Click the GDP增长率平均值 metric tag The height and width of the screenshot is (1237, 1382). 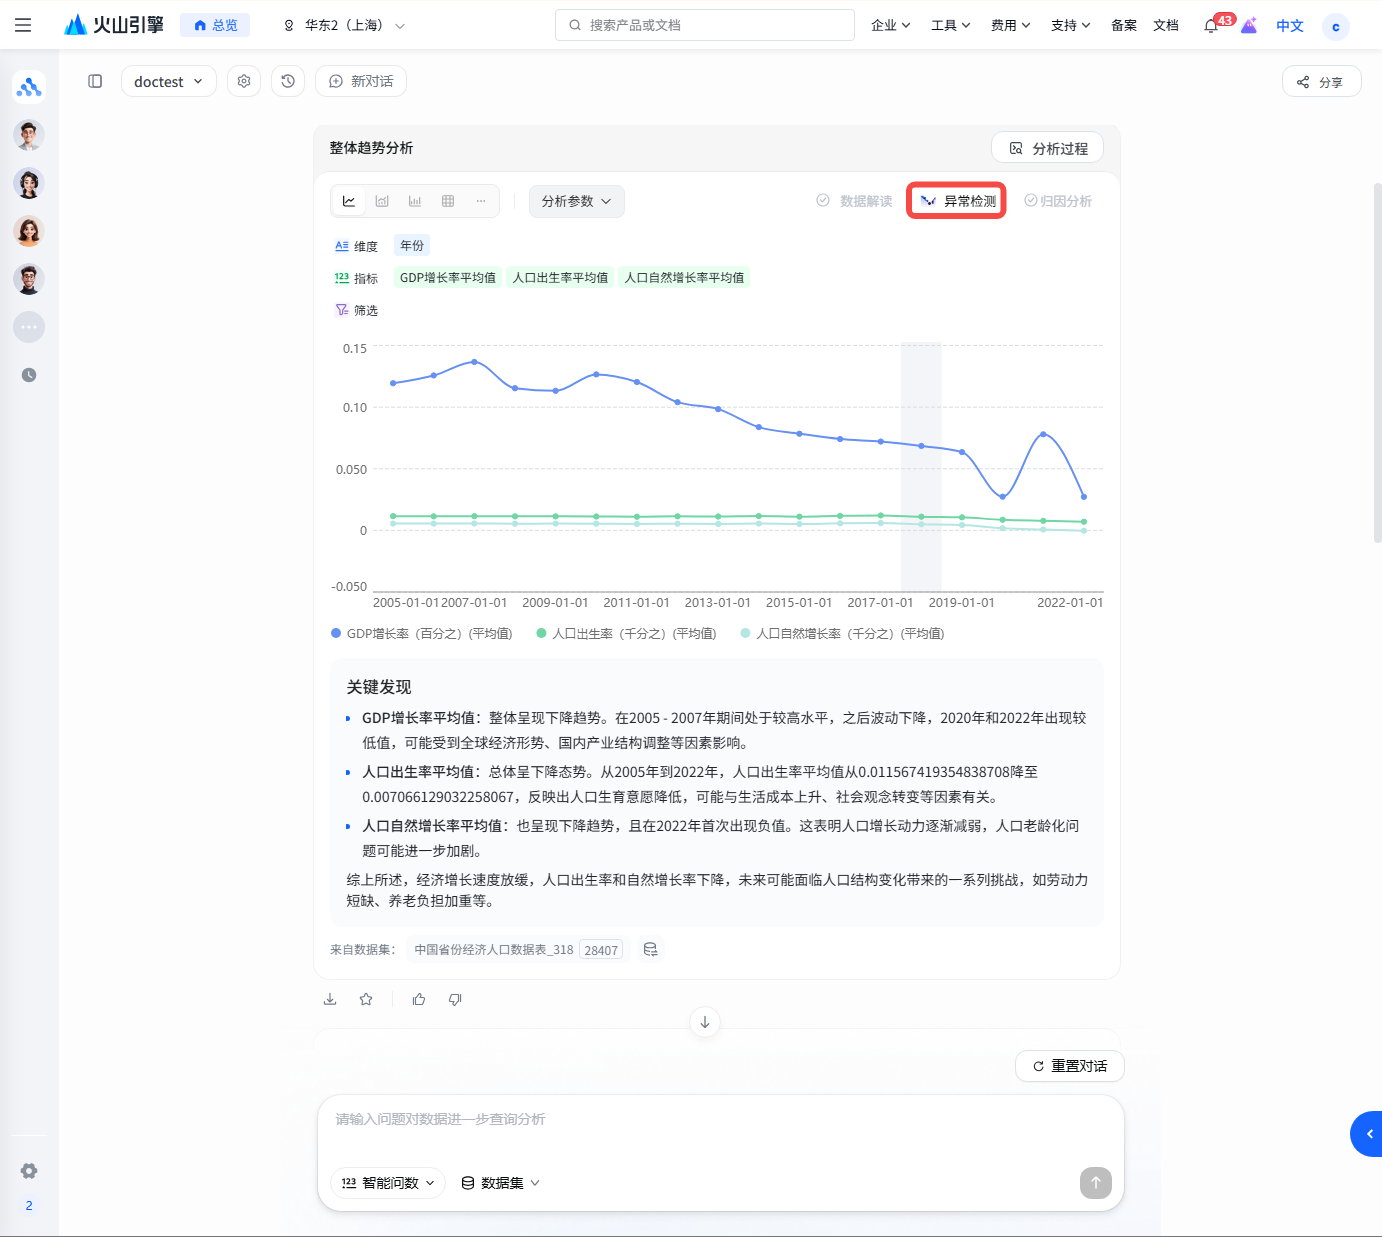coord(448,278)
